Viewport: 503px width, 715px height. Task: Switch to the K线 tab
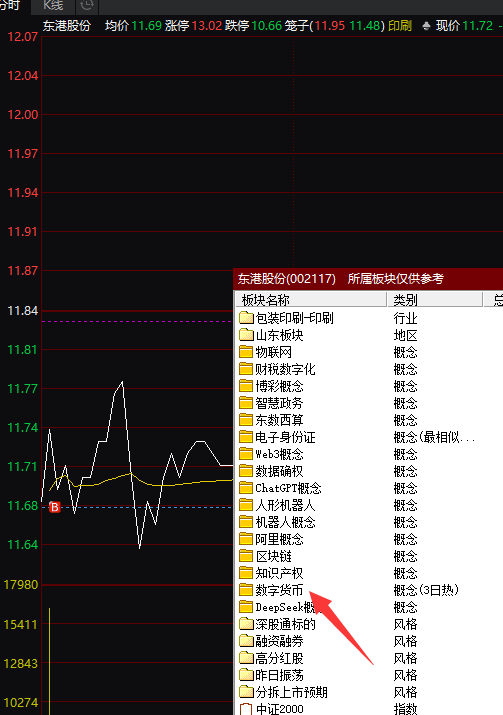pos(53,5)
